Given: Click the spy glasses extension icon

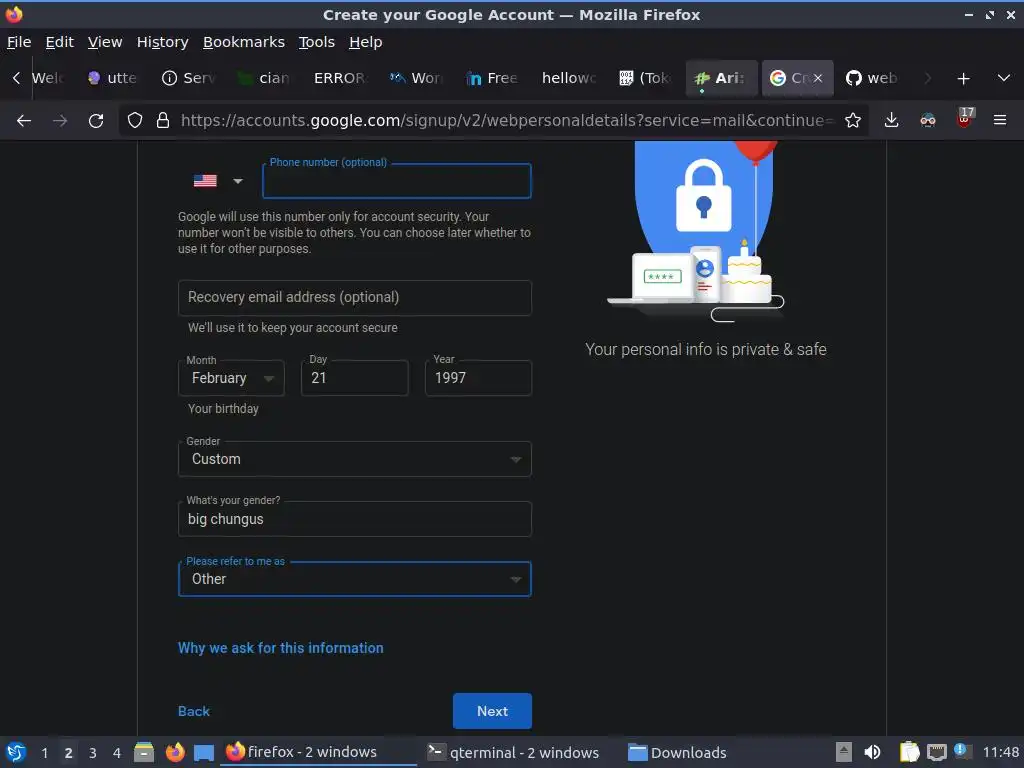Looking at the screenshot, I should (927, 120).
